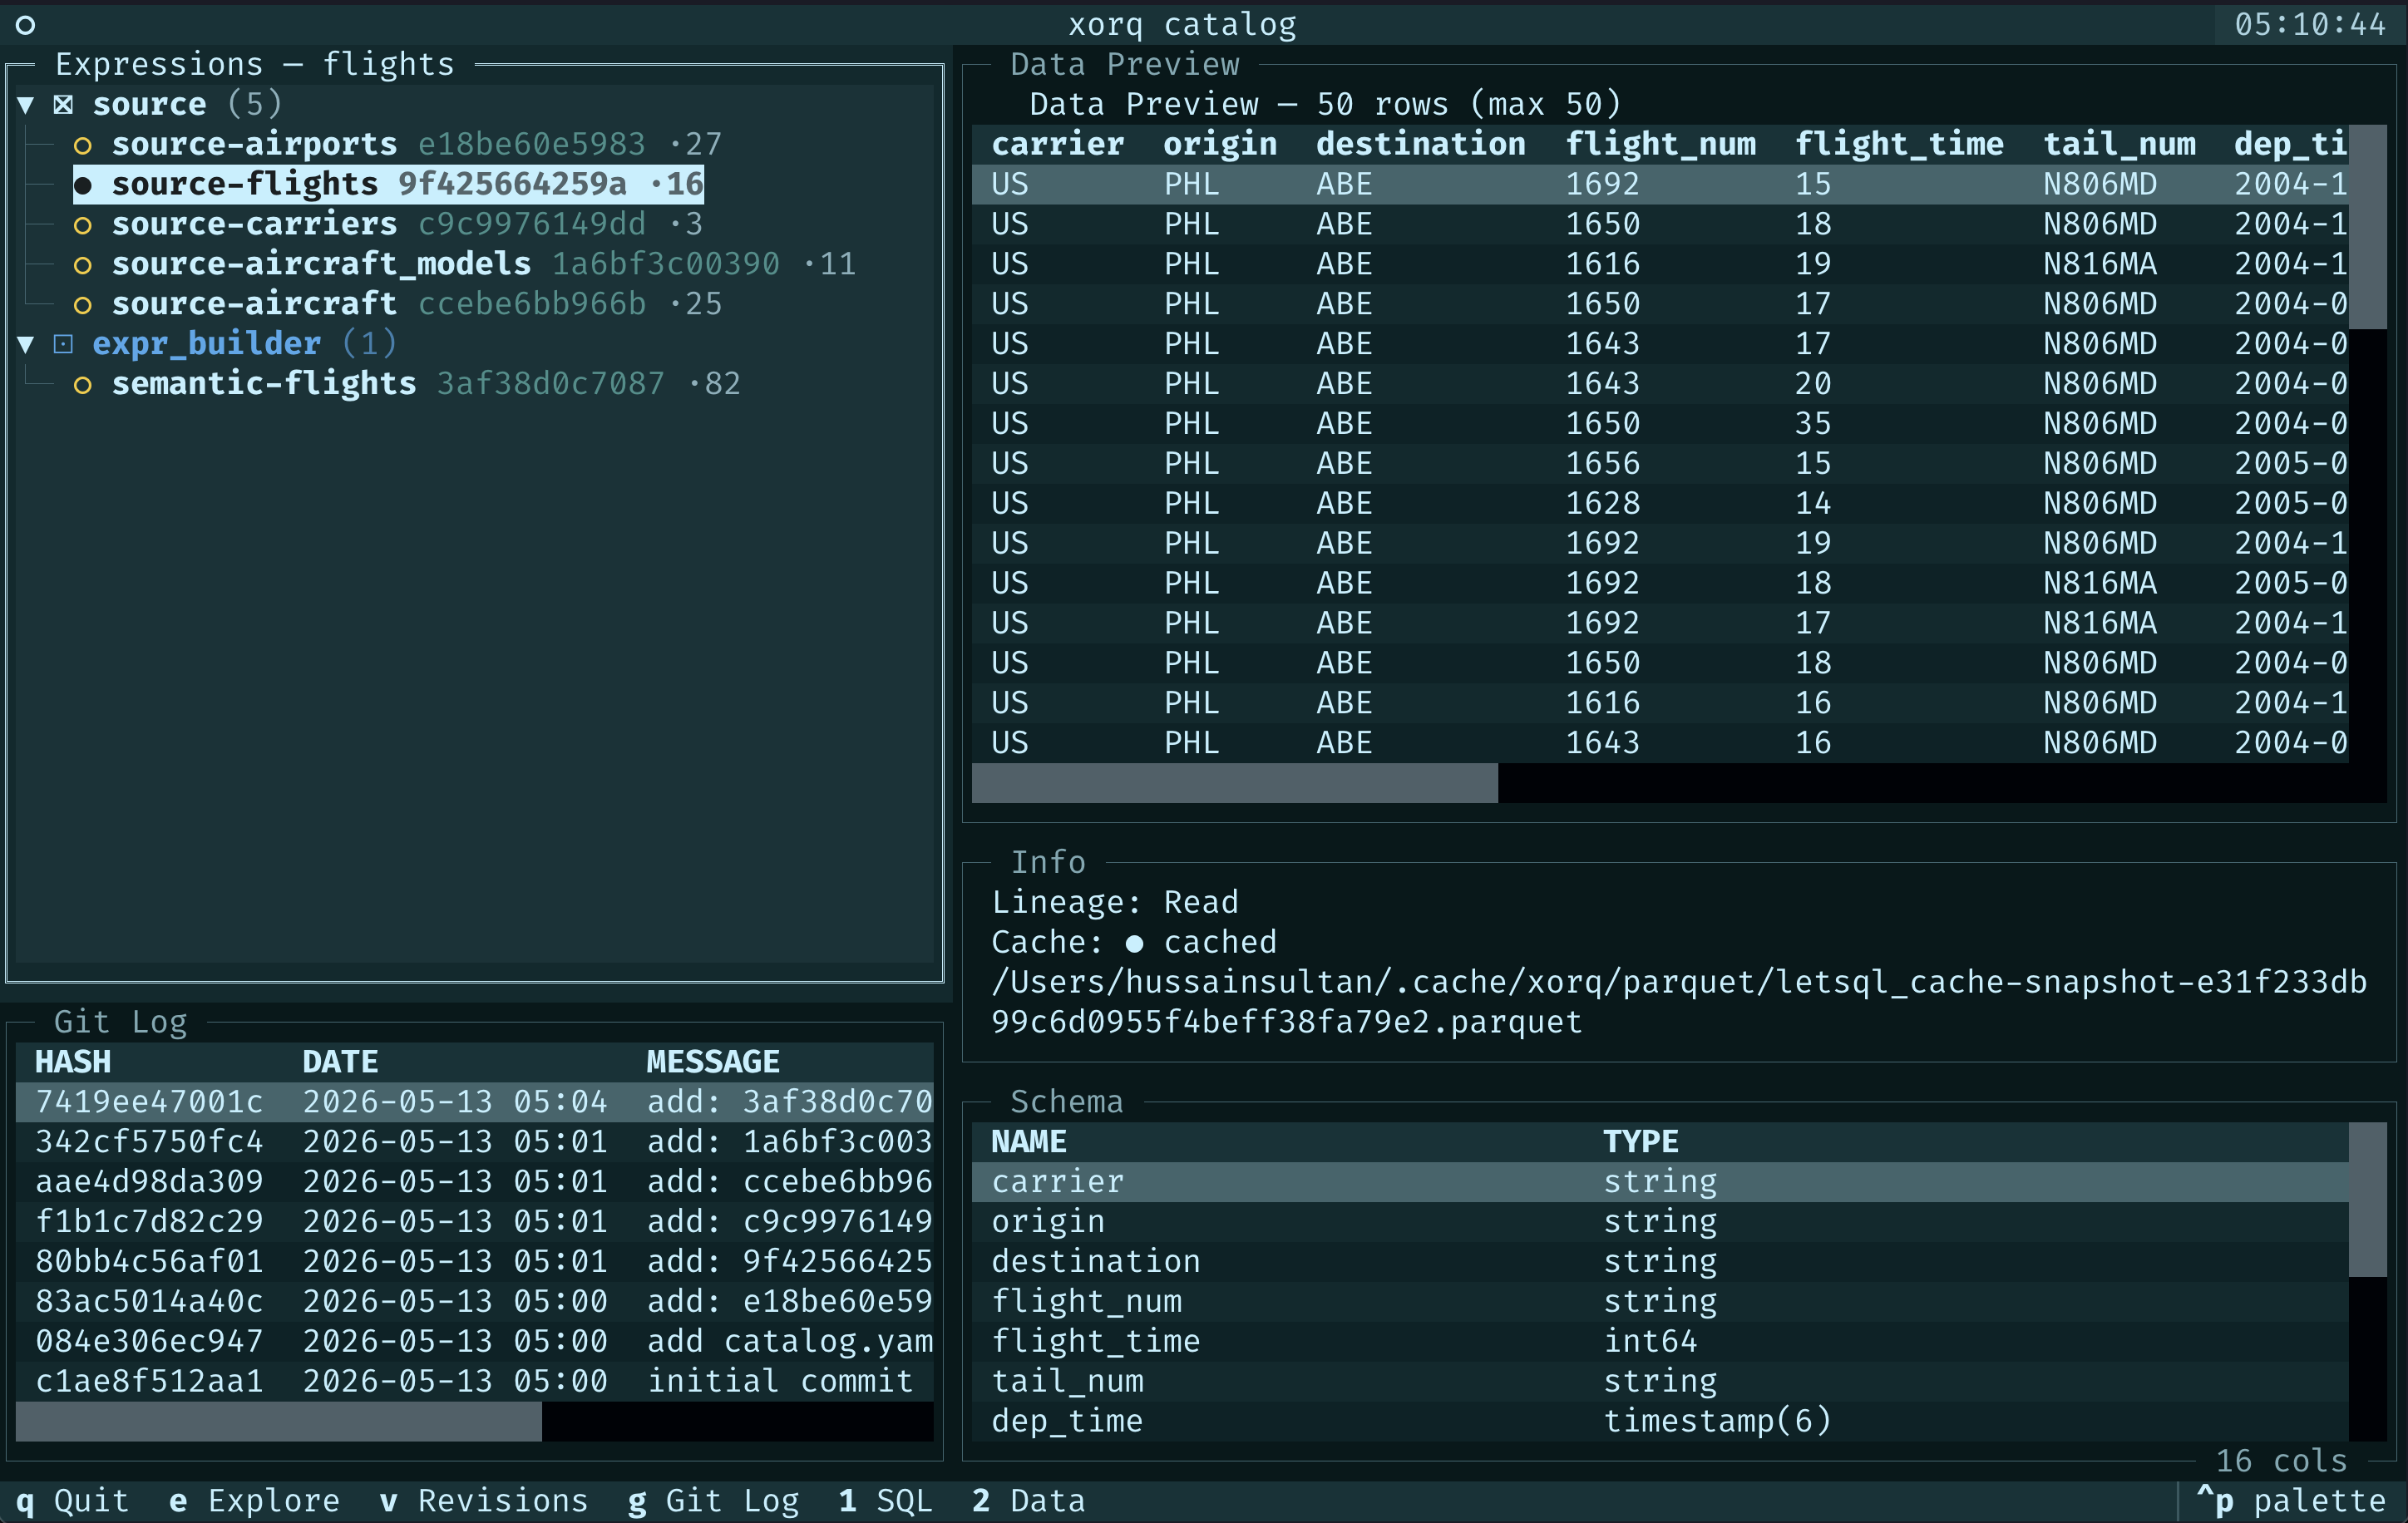Select the circle icon beside source-airports

click(83, 145)
